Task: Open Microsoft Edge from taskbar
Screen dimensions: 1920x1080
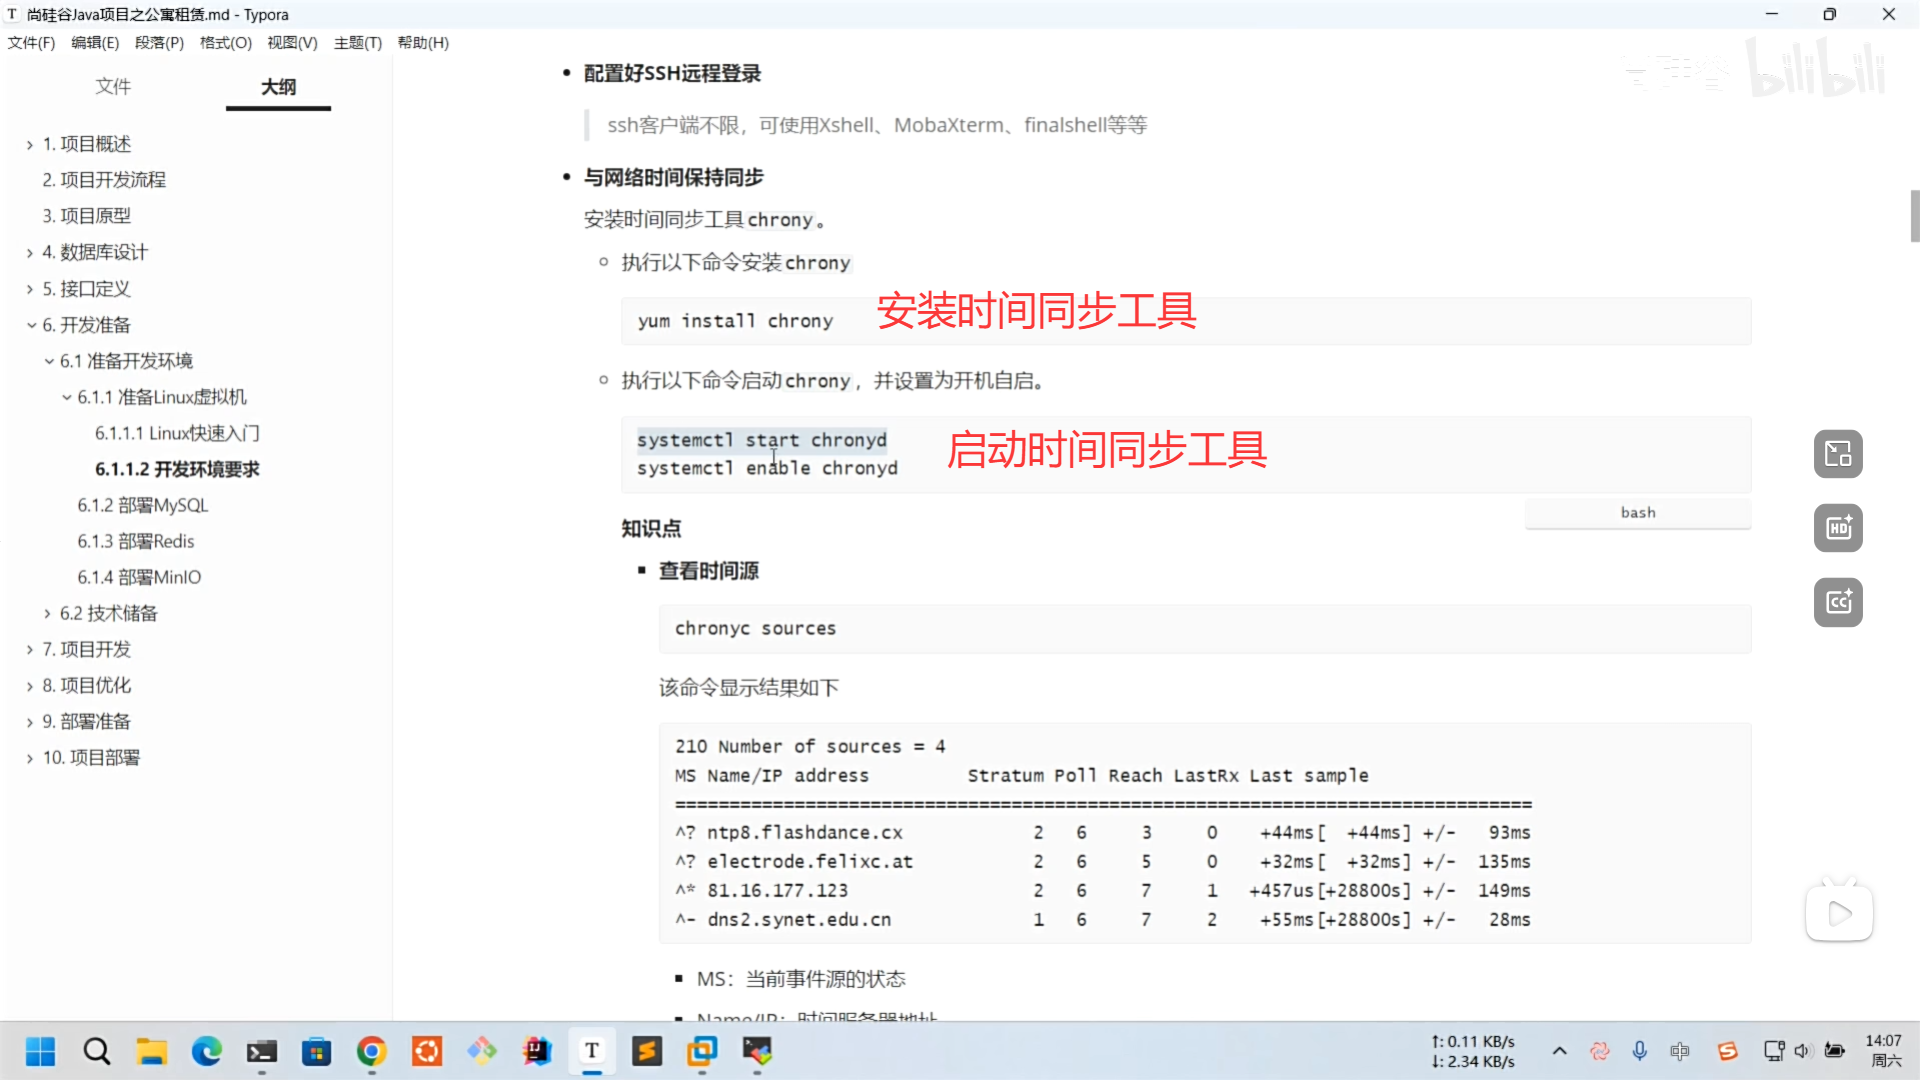Action: tap(207, 1051)
